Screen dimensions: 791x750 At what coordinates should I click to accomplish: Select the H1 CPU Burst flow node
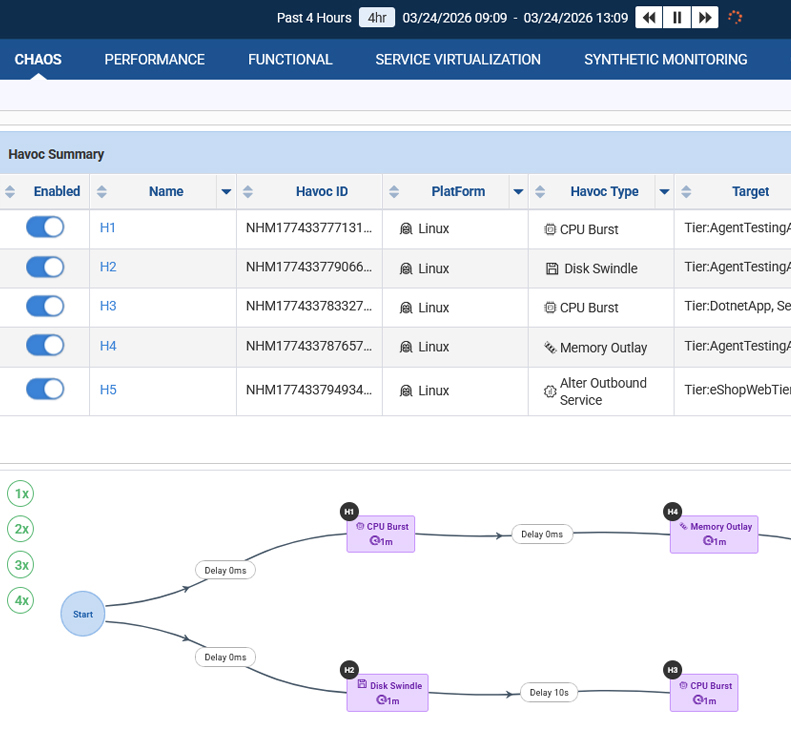click(381, 534)
